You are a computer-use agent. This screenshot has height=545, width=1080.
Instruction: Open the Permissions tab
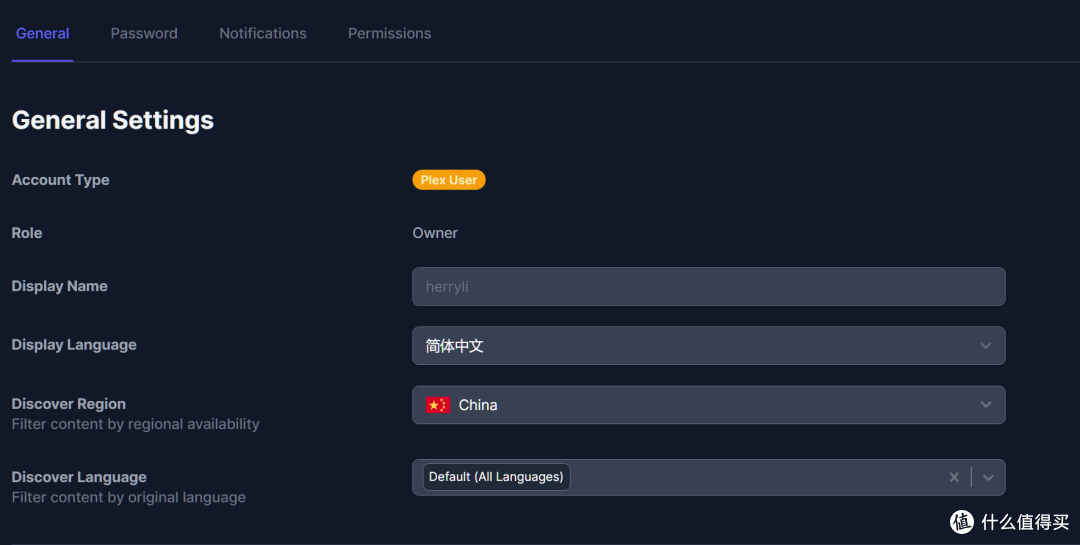pos(389,33)
